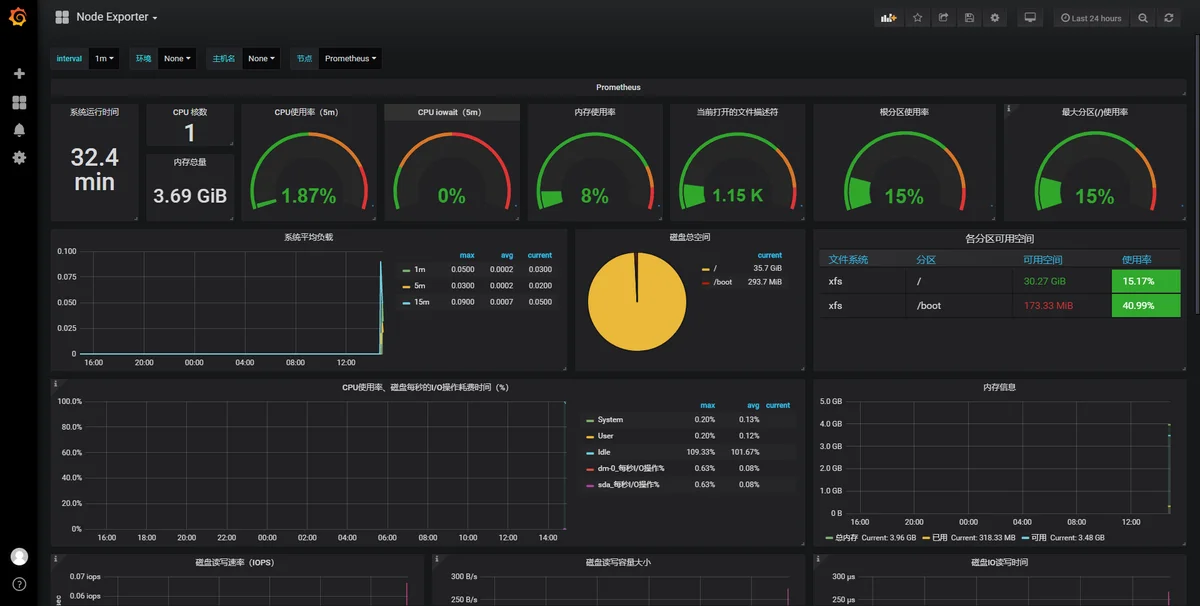Viewport: 1200px width, 606px height.
Task: Open the CPU iowait (5m) panel title menu
Action: coord(449,112)
